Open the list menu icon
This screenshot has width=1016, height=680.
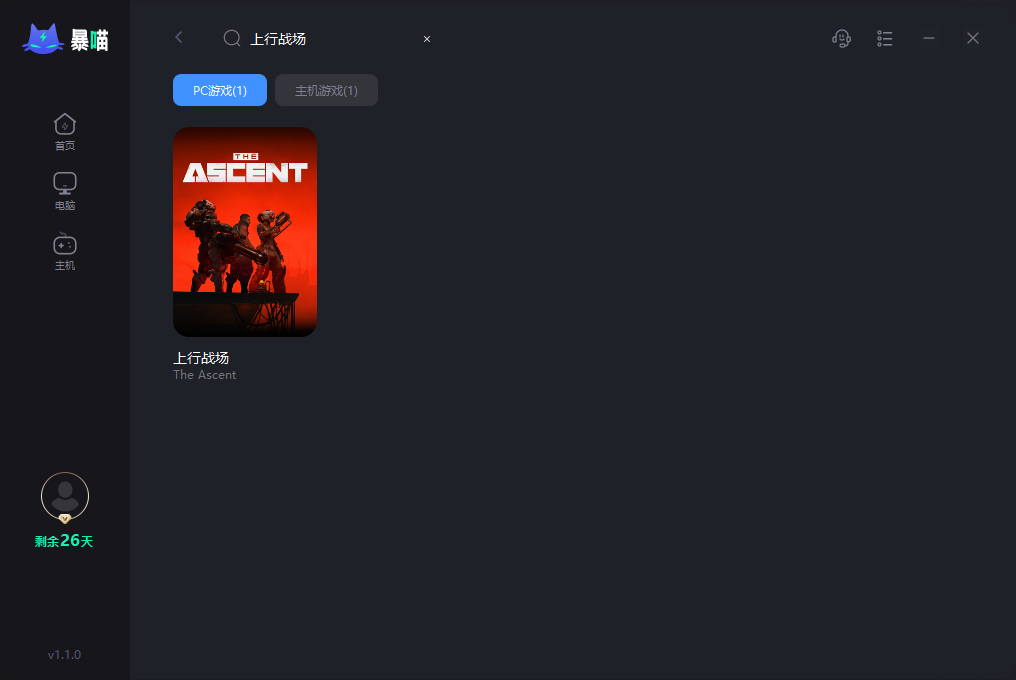884,39
